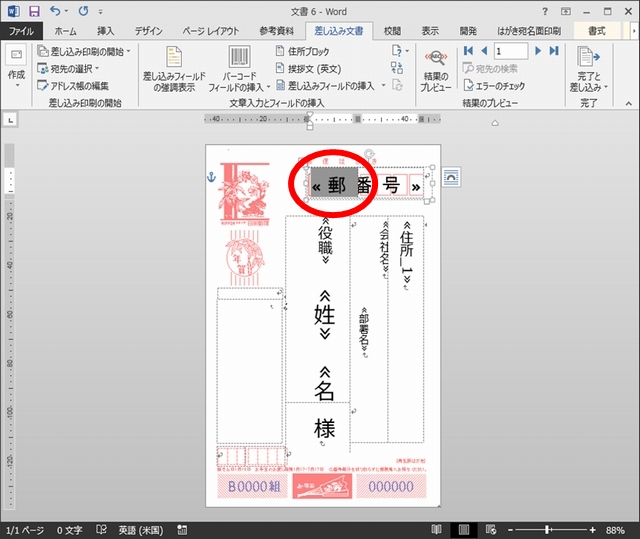The image size is (640, 539).
Task: Click the 様 honorific text
Action: pos(324,428)
